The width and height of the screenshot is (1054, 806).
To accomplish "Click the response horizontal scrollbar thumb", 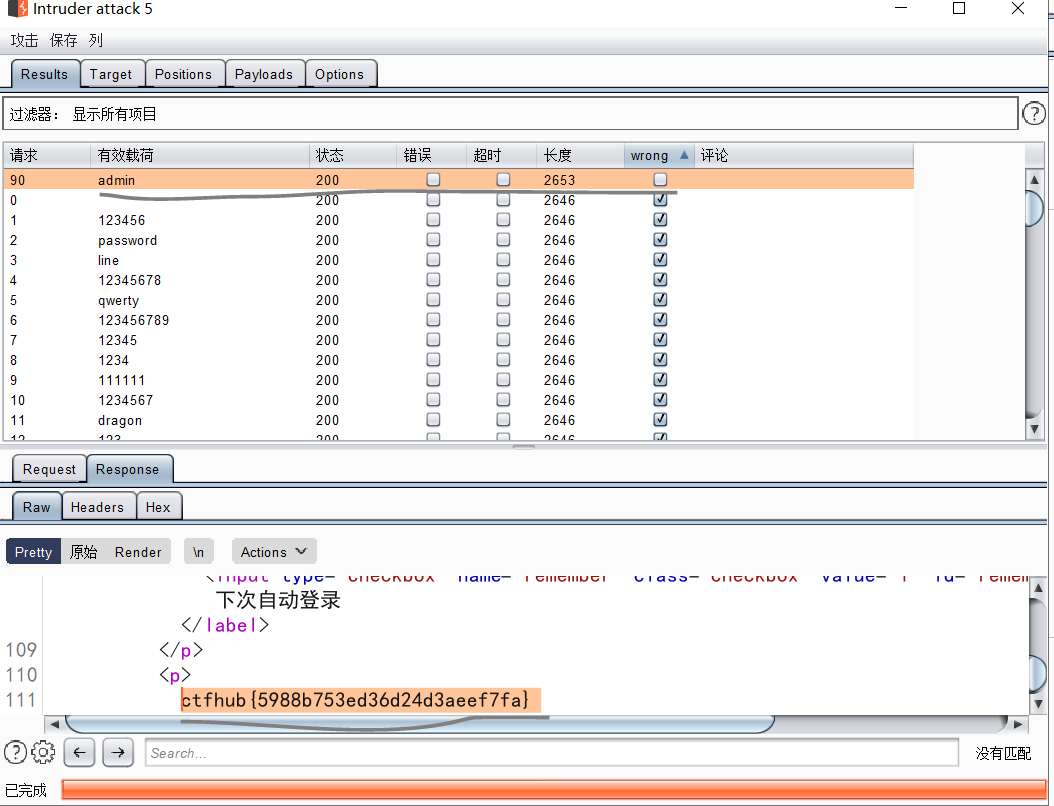I will [x=419, y=724].
